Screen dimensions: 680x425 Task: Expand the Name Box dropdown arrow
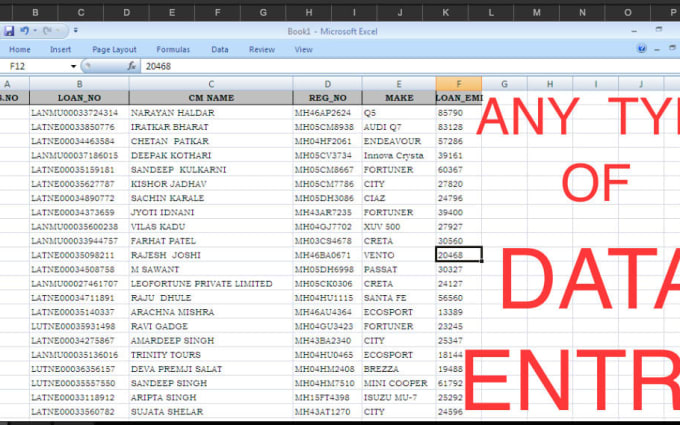[x=73, y=66]
